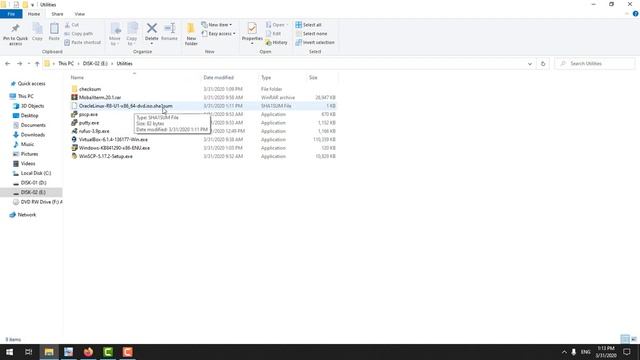640x360 pixels.
Task: Open the Windows Start menu
Action: [x=9, y=352]
